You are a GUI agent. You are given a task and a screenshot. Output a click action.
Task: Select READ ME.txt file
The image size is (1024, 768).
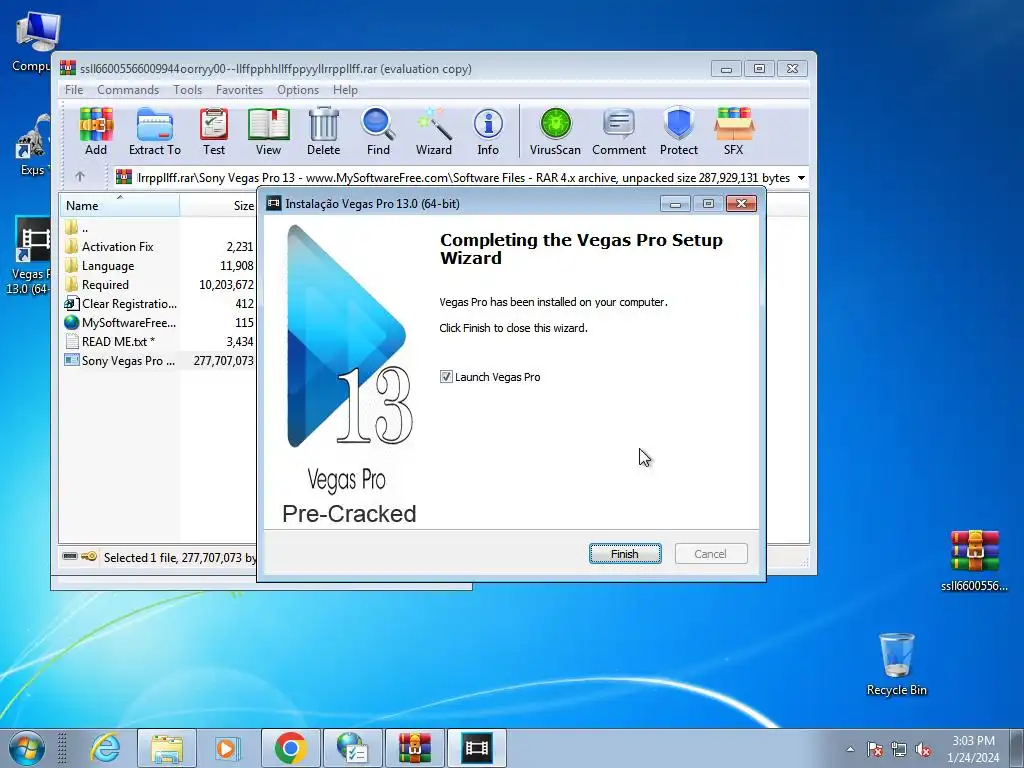point(158,342)
